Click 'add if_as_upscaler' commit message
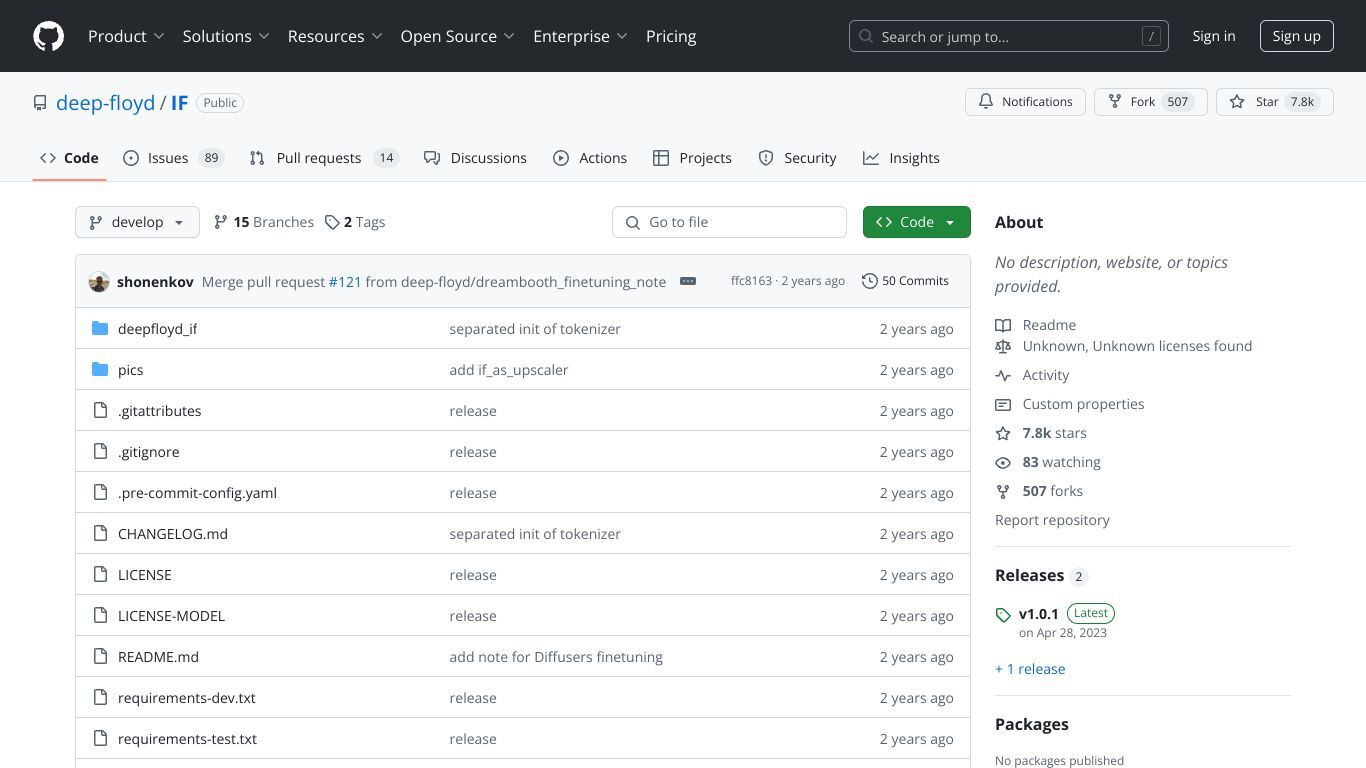 (x=509, y=369)
